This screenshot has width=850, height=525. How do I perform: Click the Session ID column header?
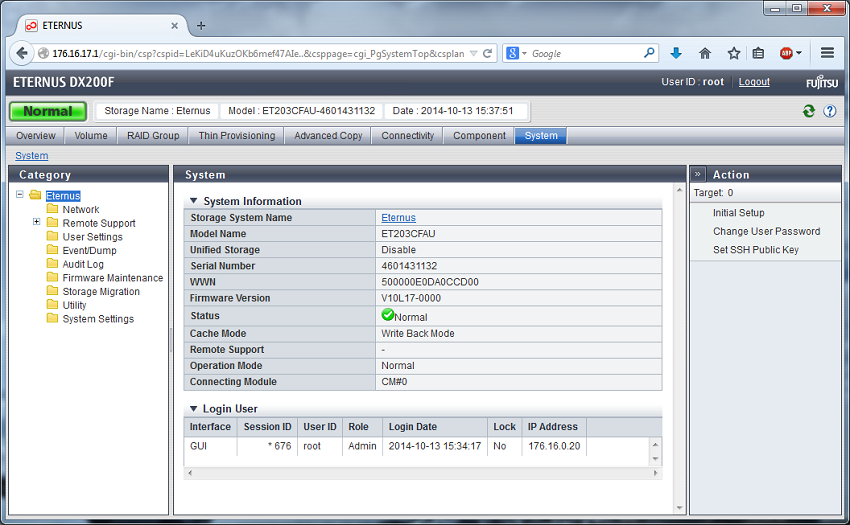(x=267, y=427)
